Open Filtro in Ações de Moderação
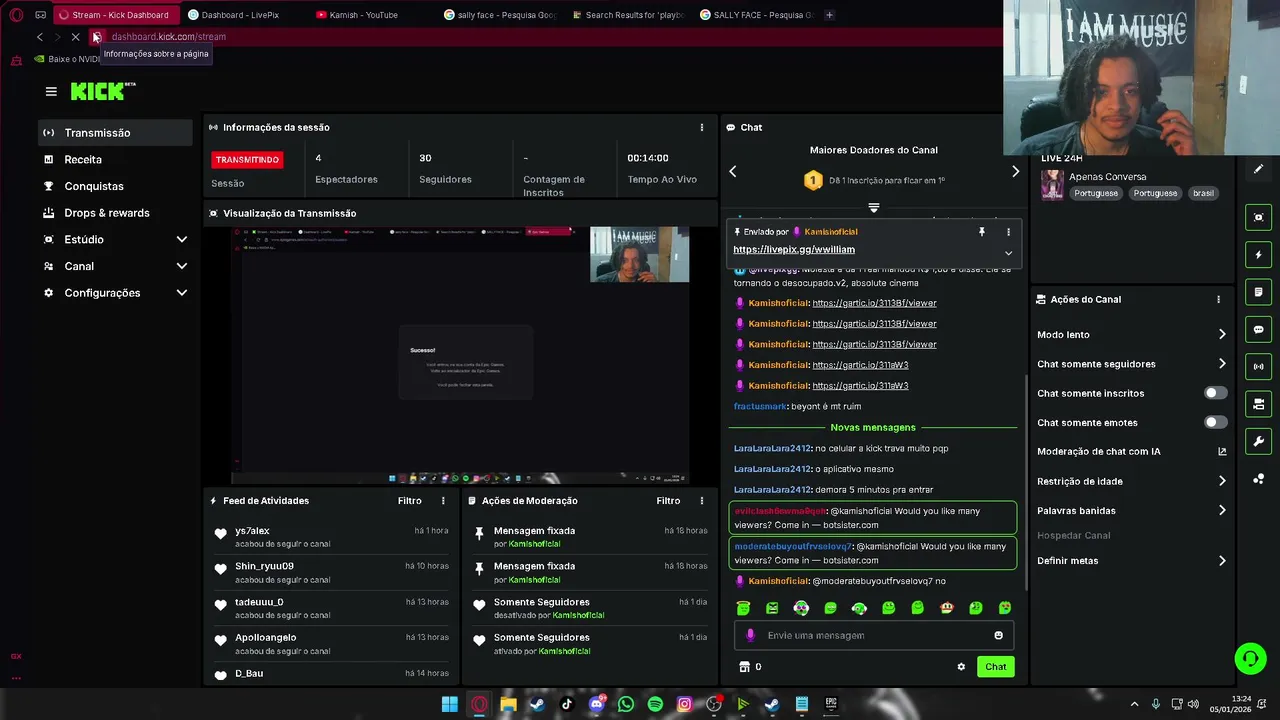Screen dimensions: 1280x720 [x=668, y=501]
